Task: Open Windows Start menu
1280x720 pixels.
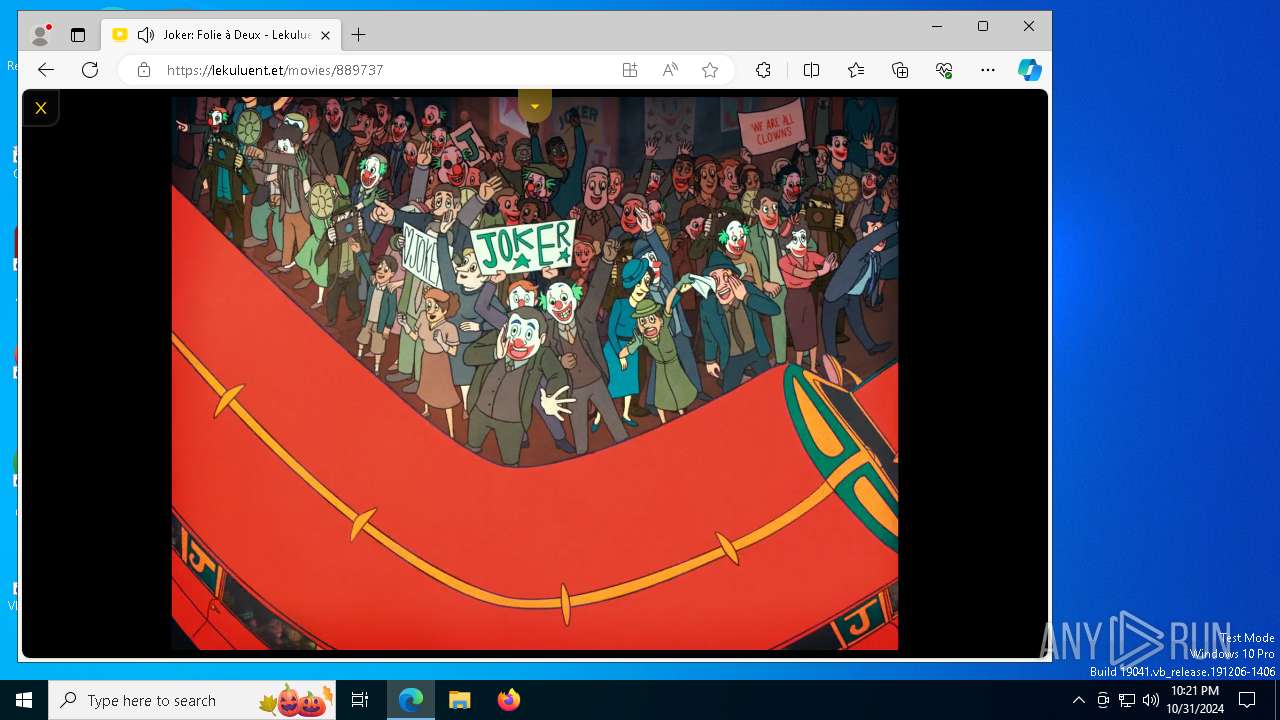Action: tap(24, 700)
